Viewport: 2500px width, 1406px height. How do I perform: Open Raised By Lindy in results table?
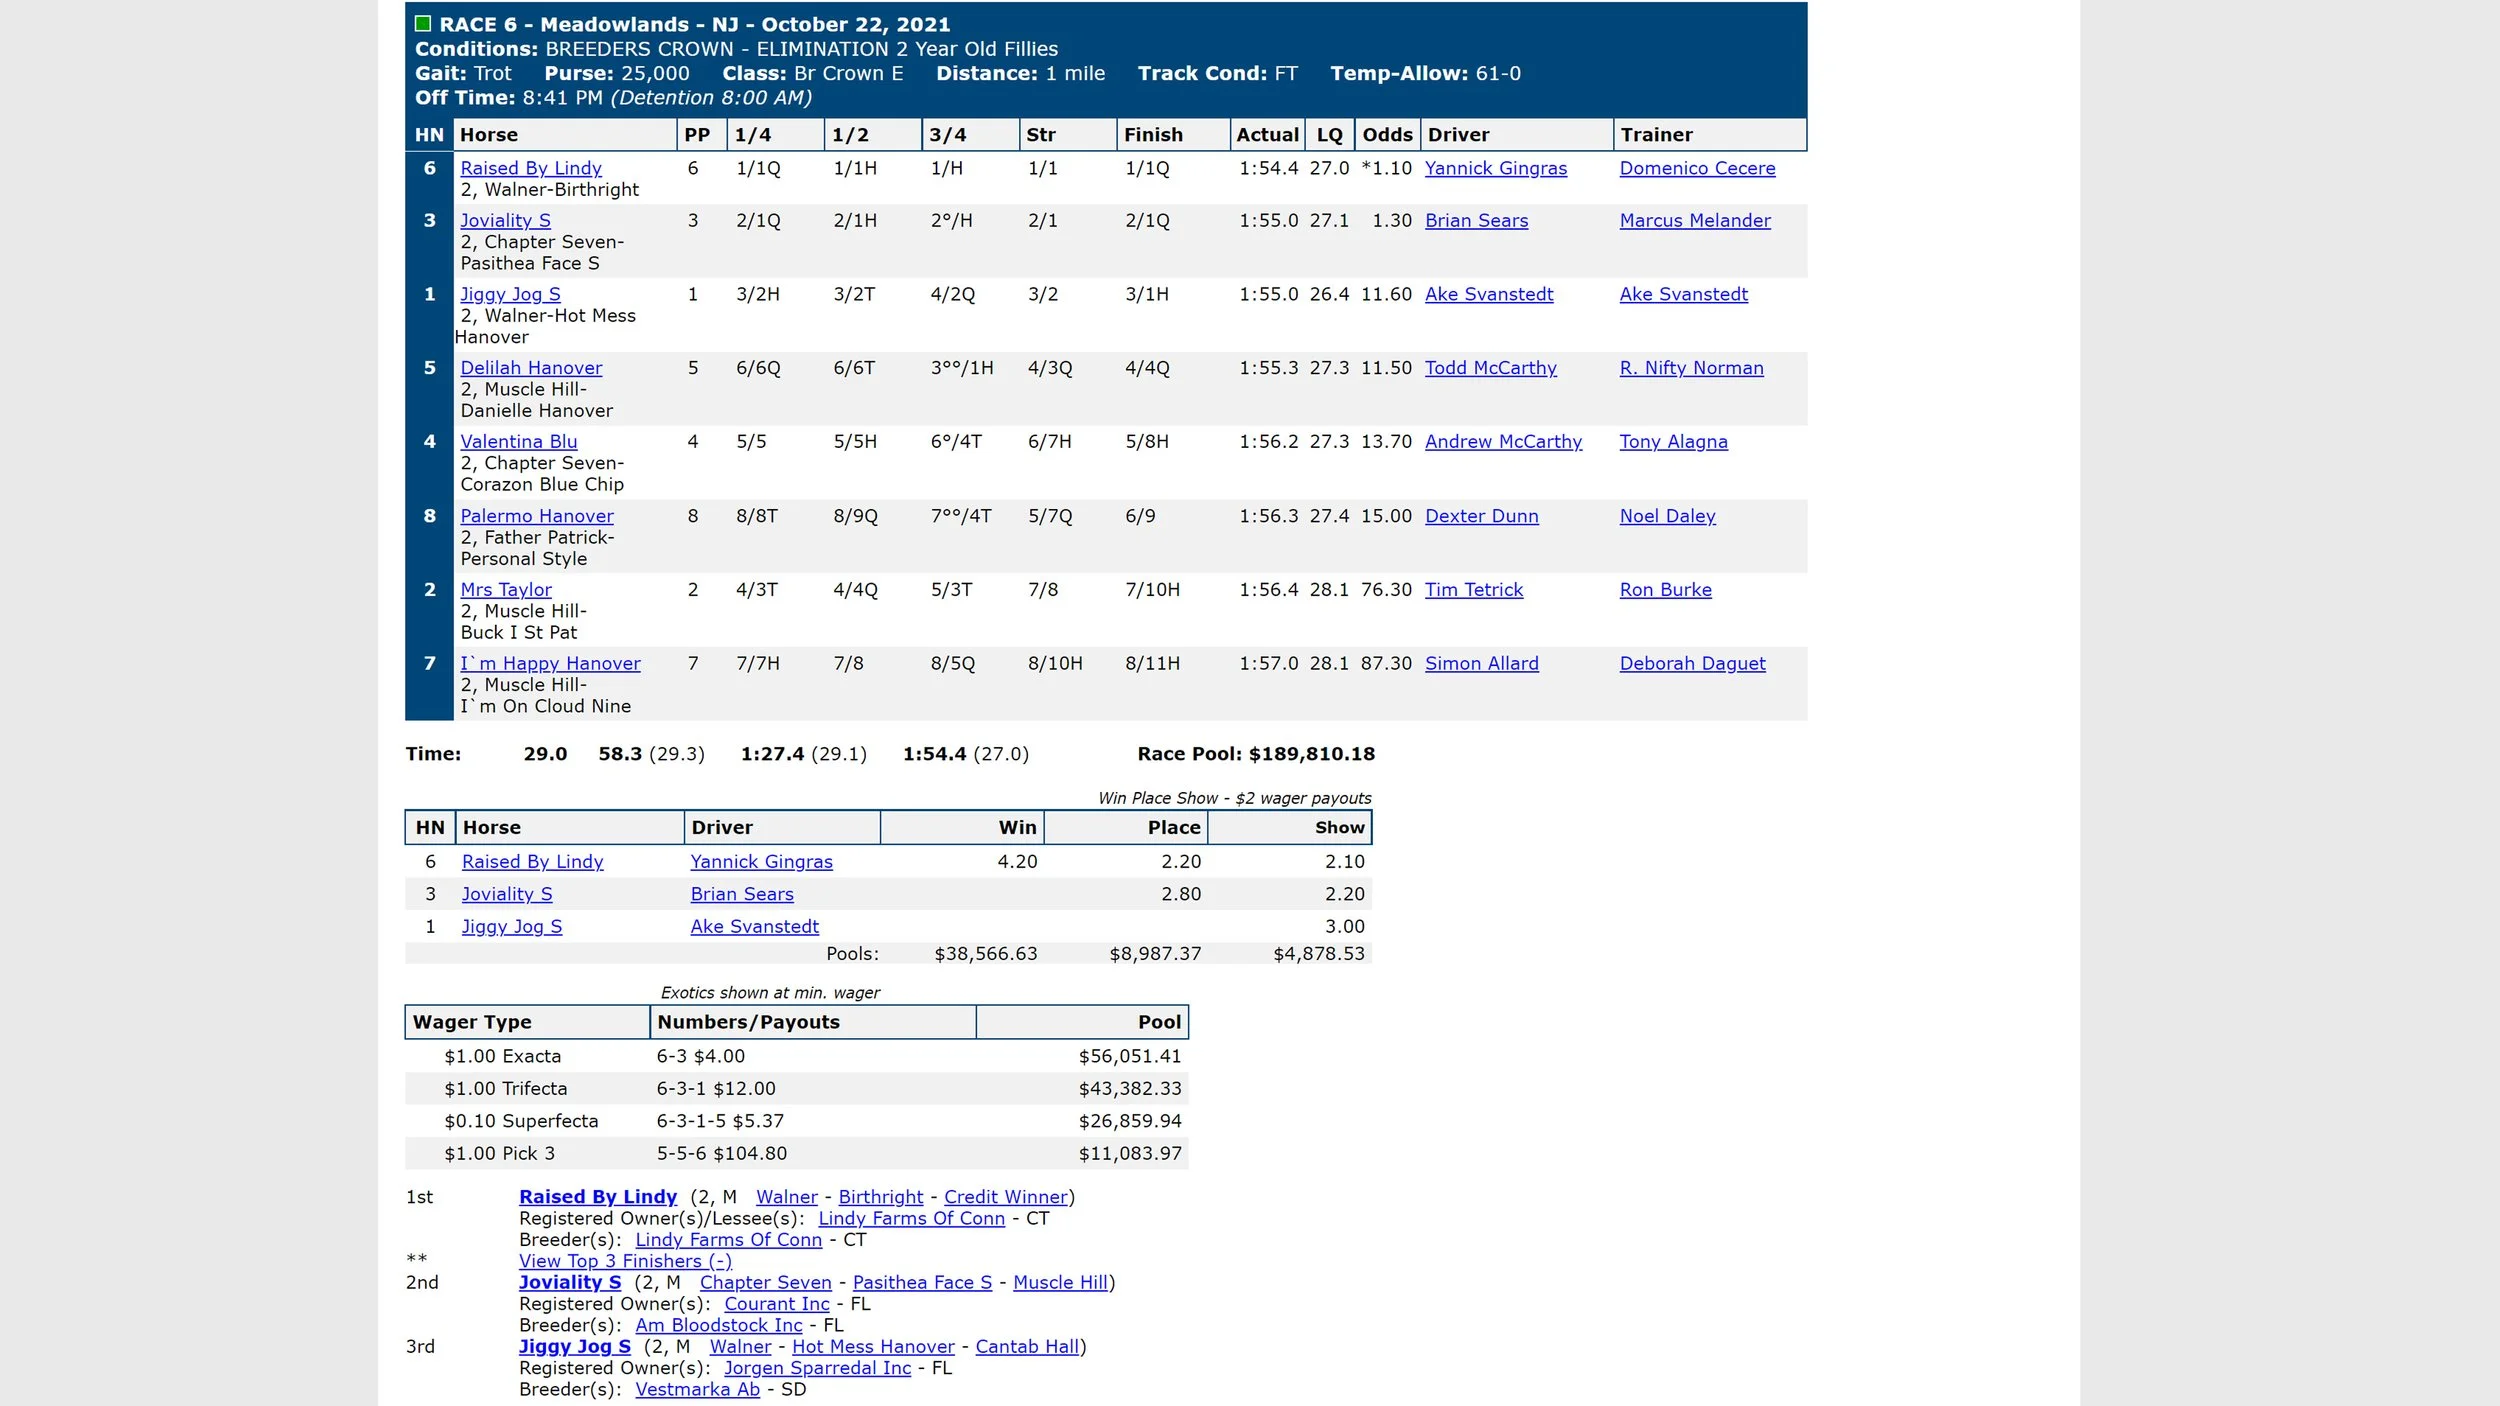531,168
